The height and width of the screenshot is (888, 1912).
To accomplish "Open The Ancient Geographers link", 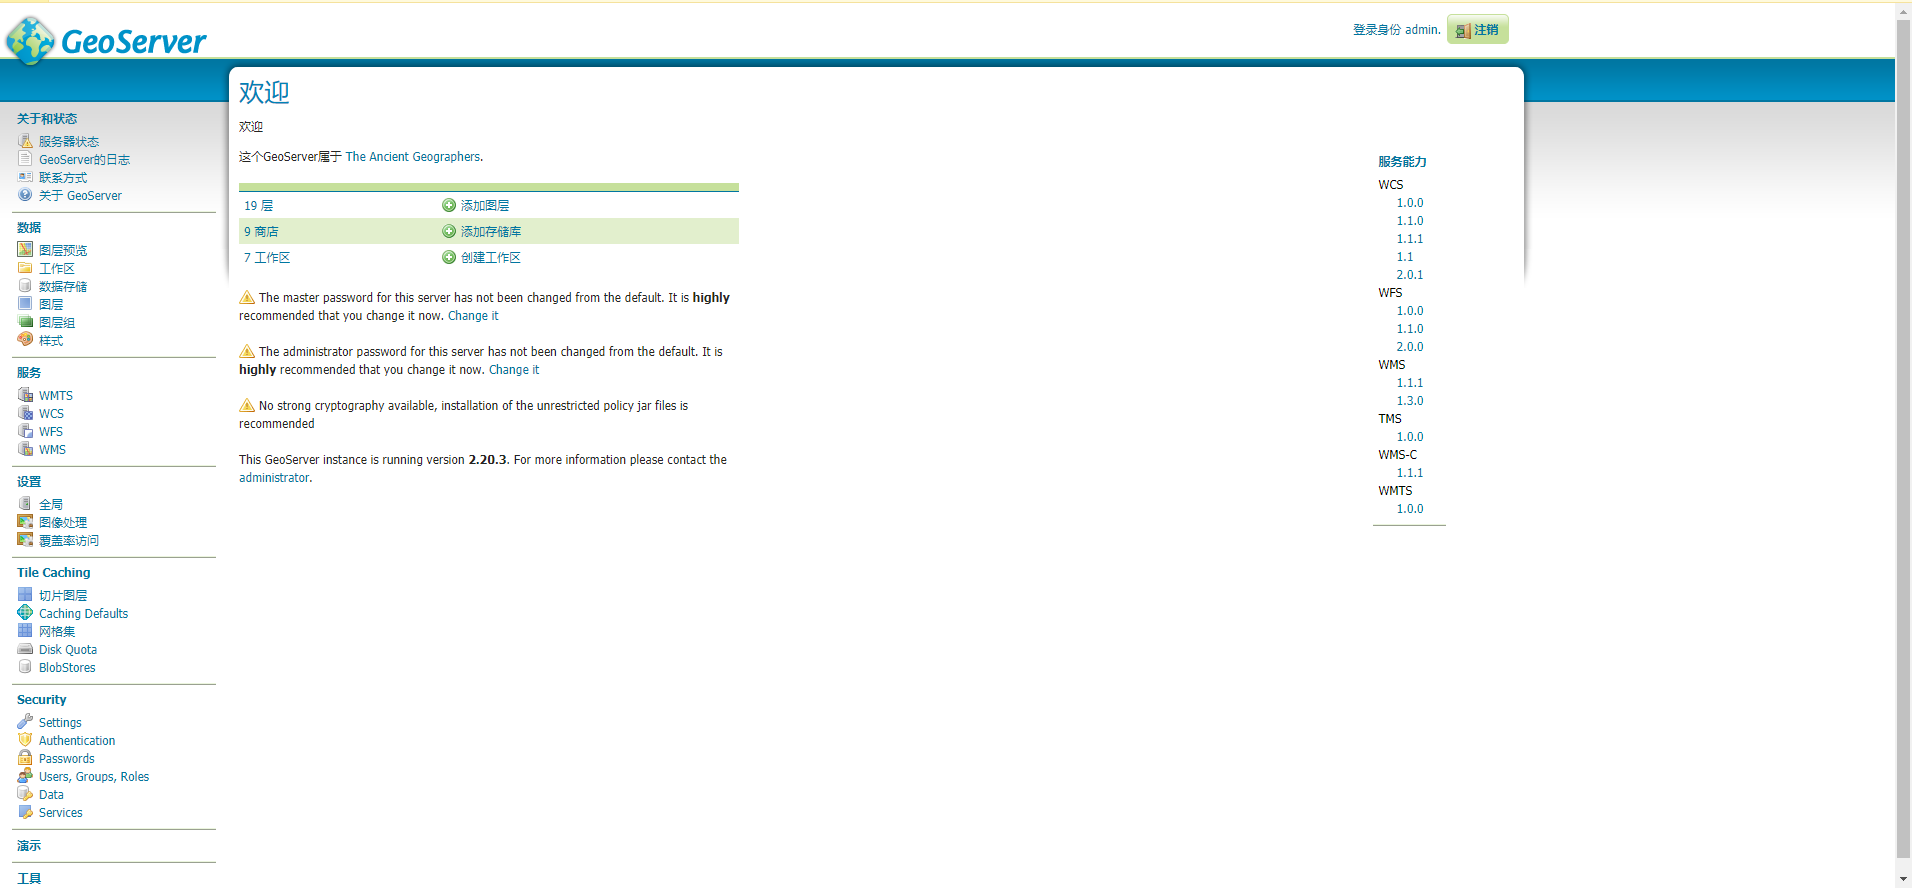I will point(413,157).
